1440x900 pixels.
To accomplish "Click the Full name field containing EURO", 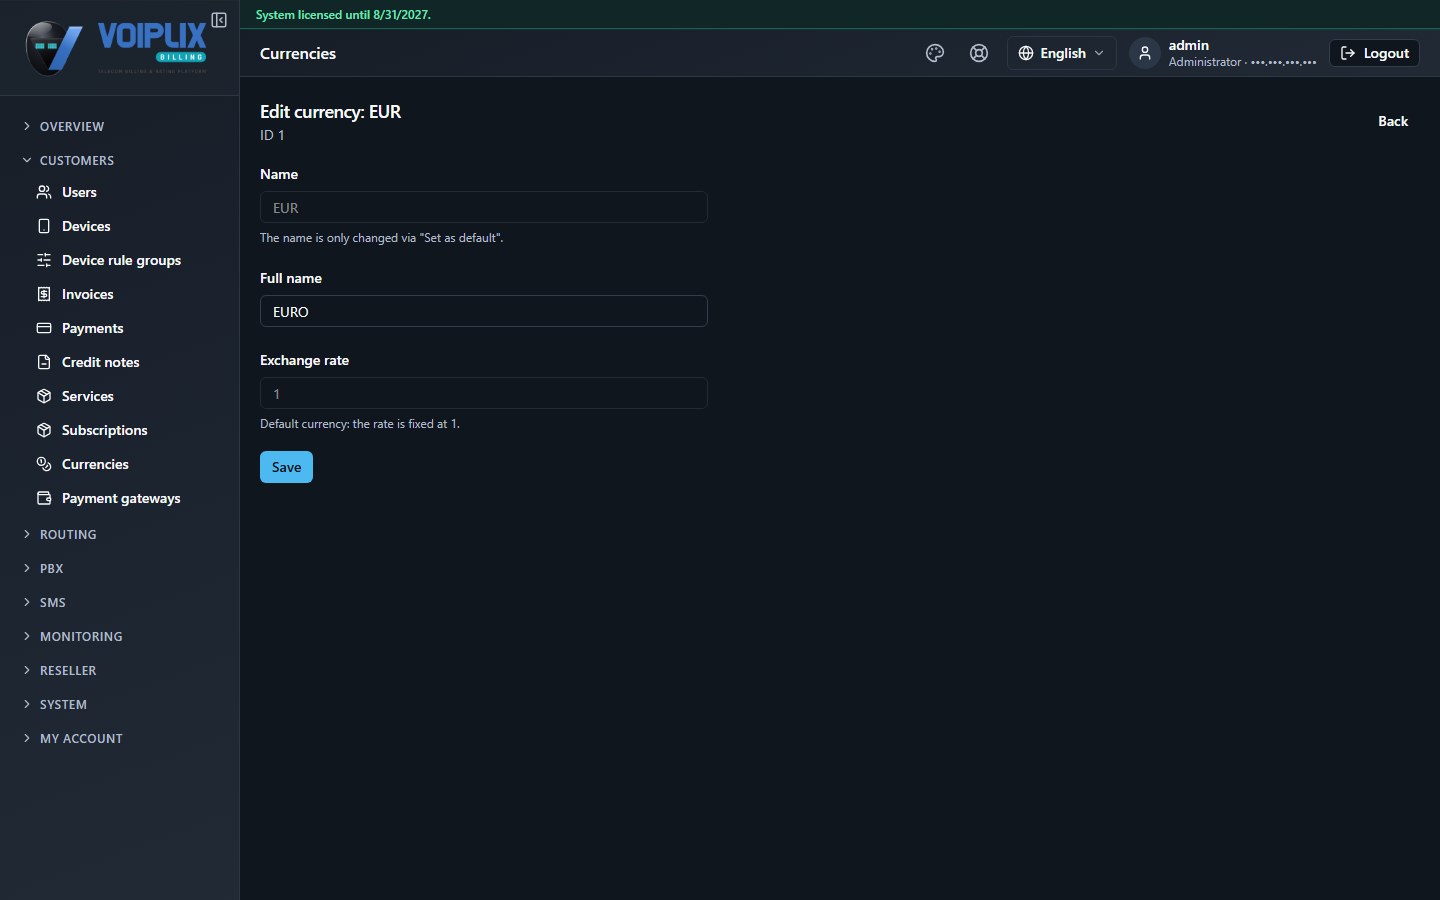I will pyautogui.click(x=484, y=311).
